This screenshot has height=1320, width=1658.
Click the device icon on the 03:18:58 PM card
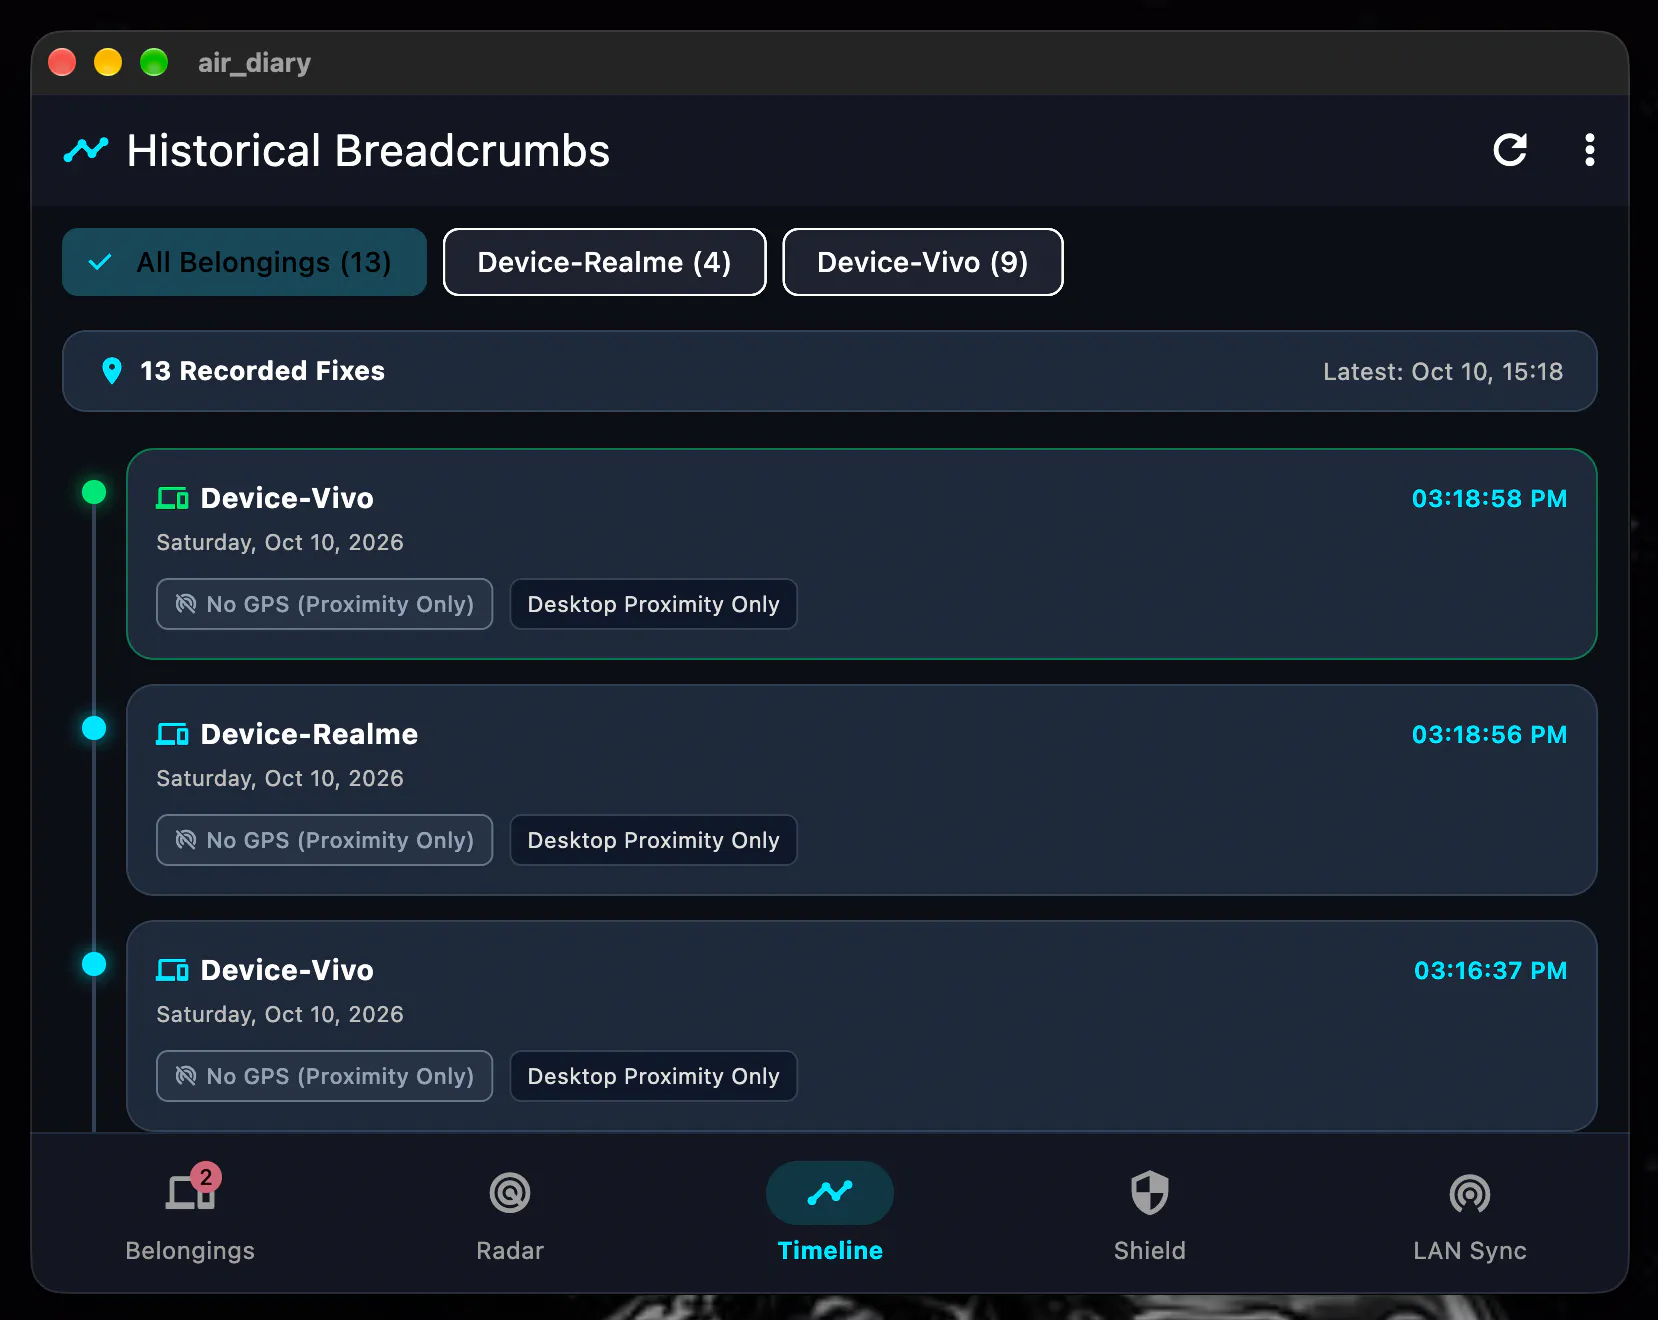pos(172,498)
